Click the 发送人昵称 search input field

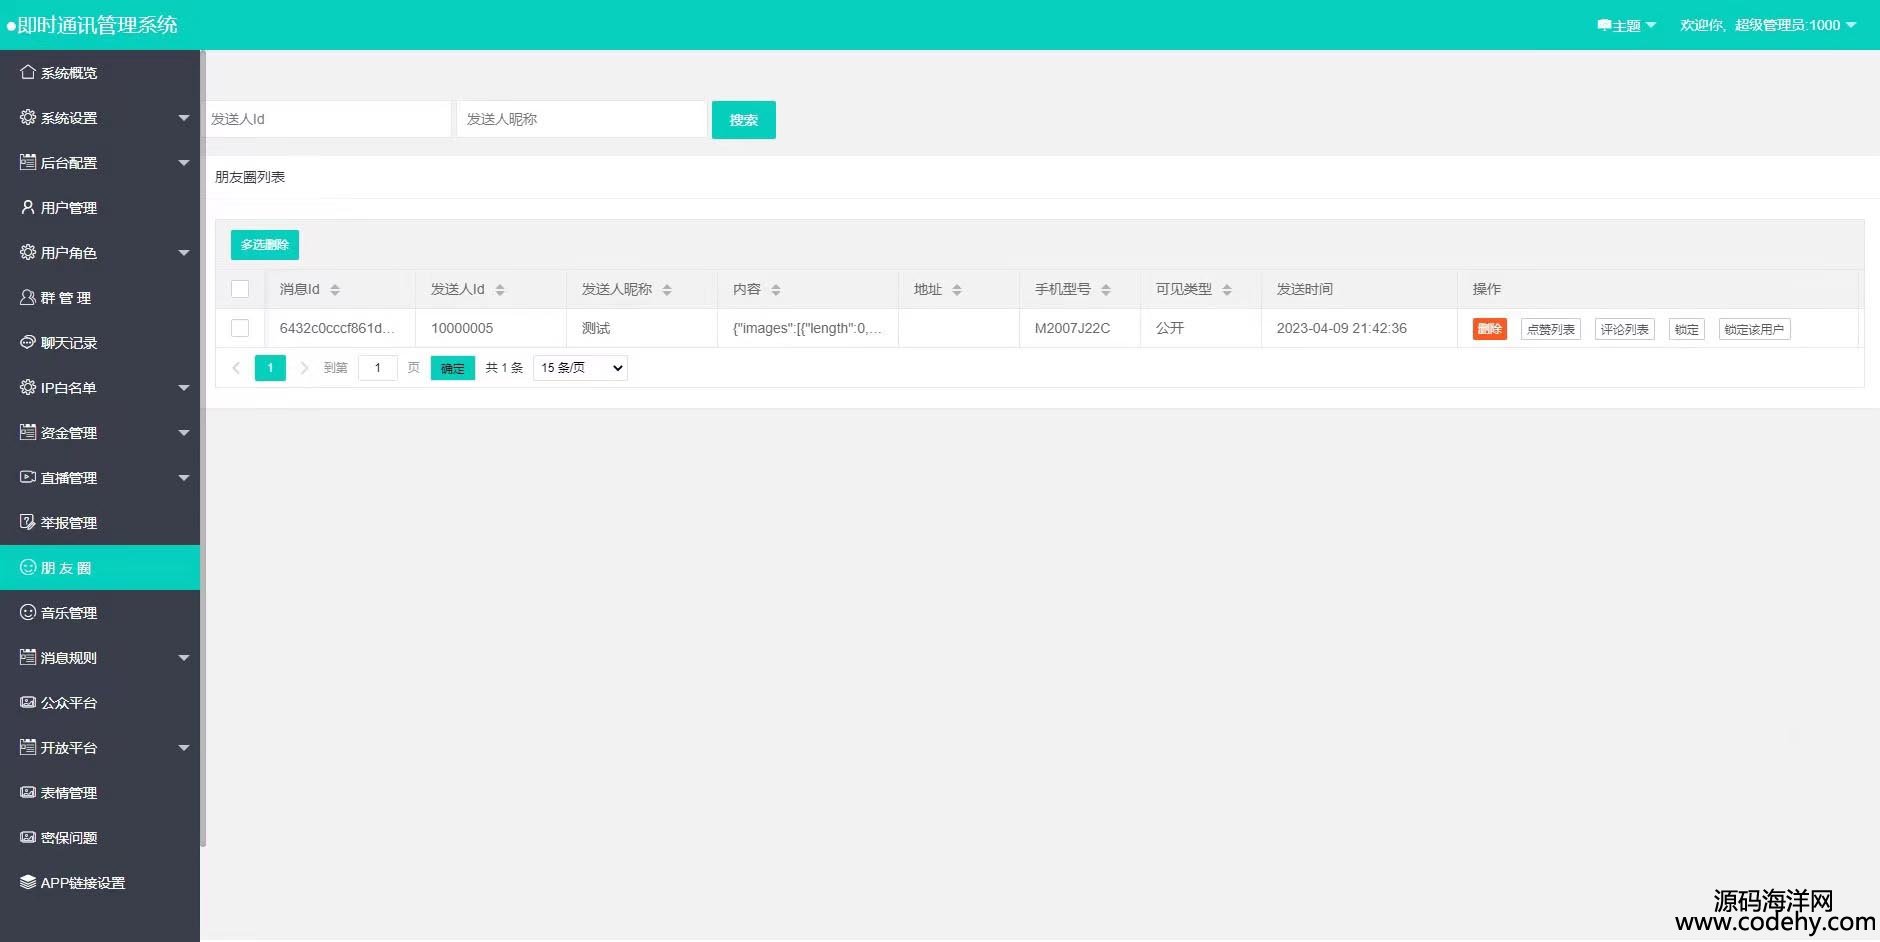(x=582, y=119)
